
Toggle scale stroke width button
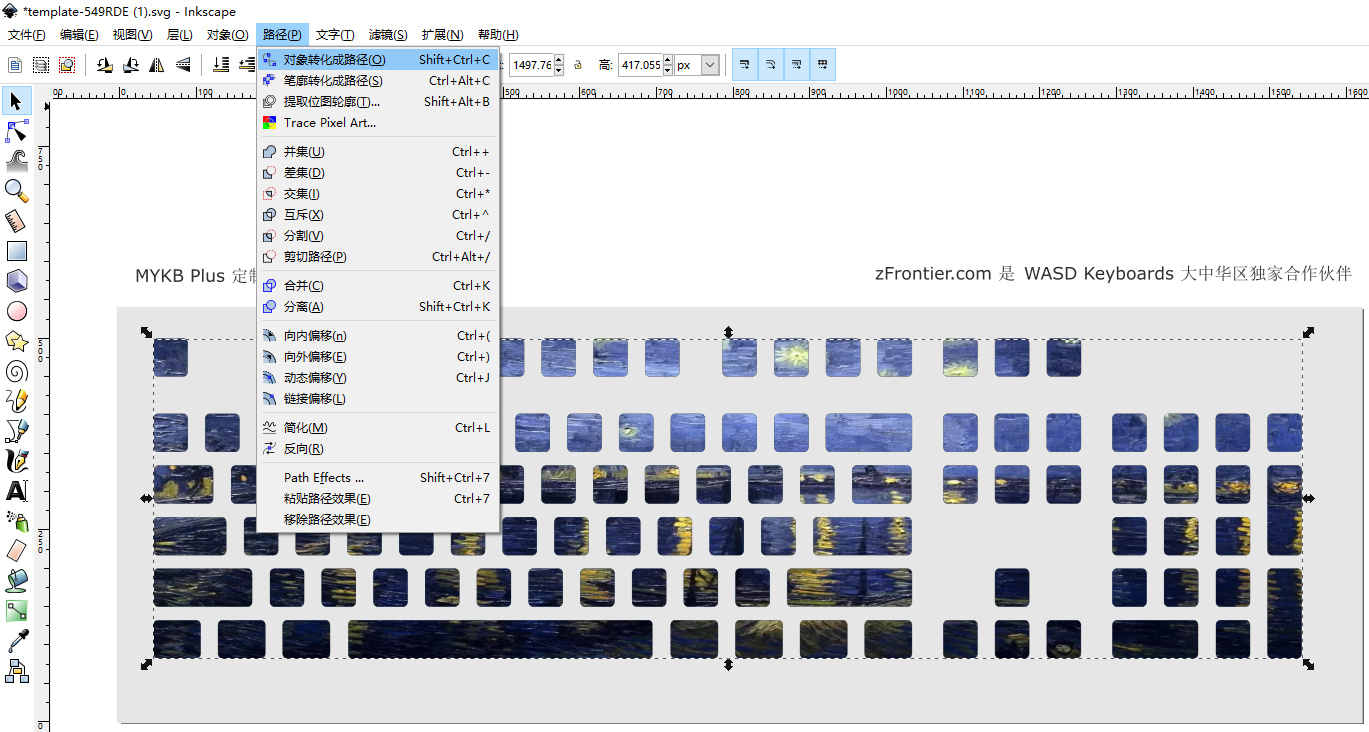(745, 65)
